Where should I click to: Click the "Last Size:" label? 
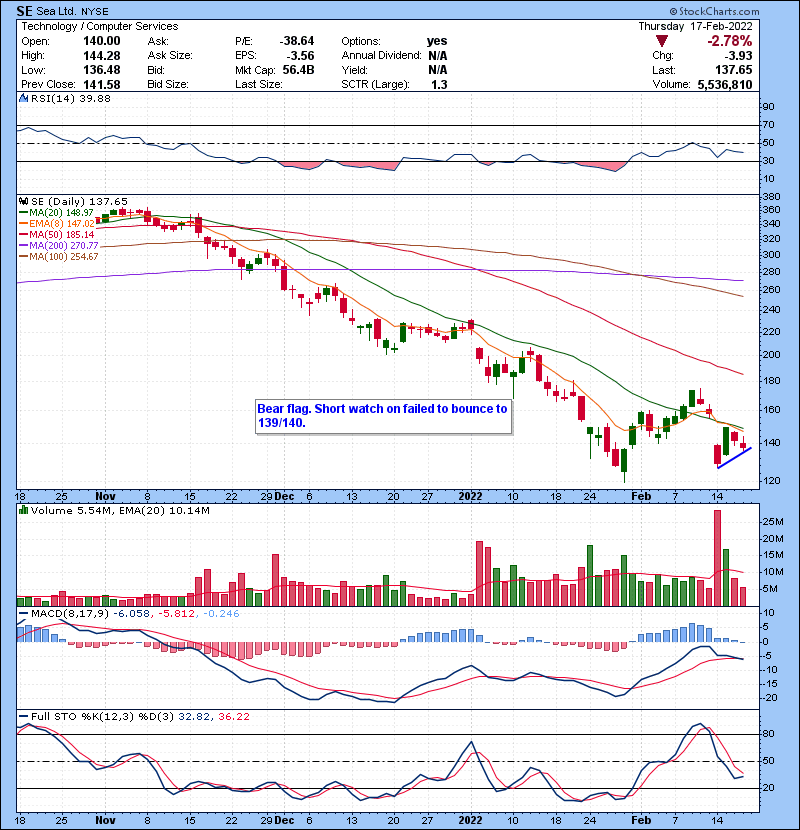258,85
